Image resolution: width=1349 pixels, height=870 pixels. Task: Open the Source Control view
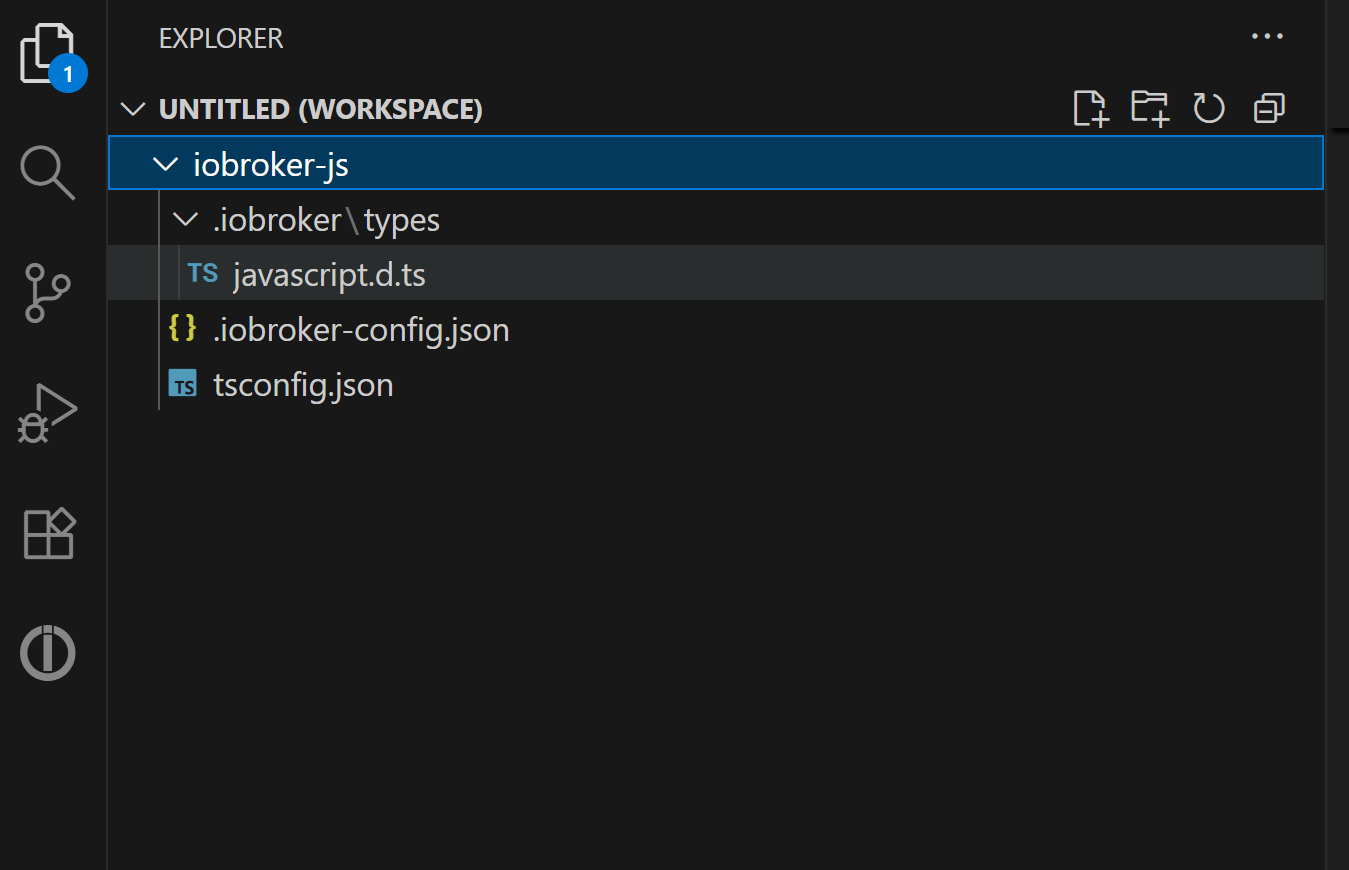click(47, 292)
